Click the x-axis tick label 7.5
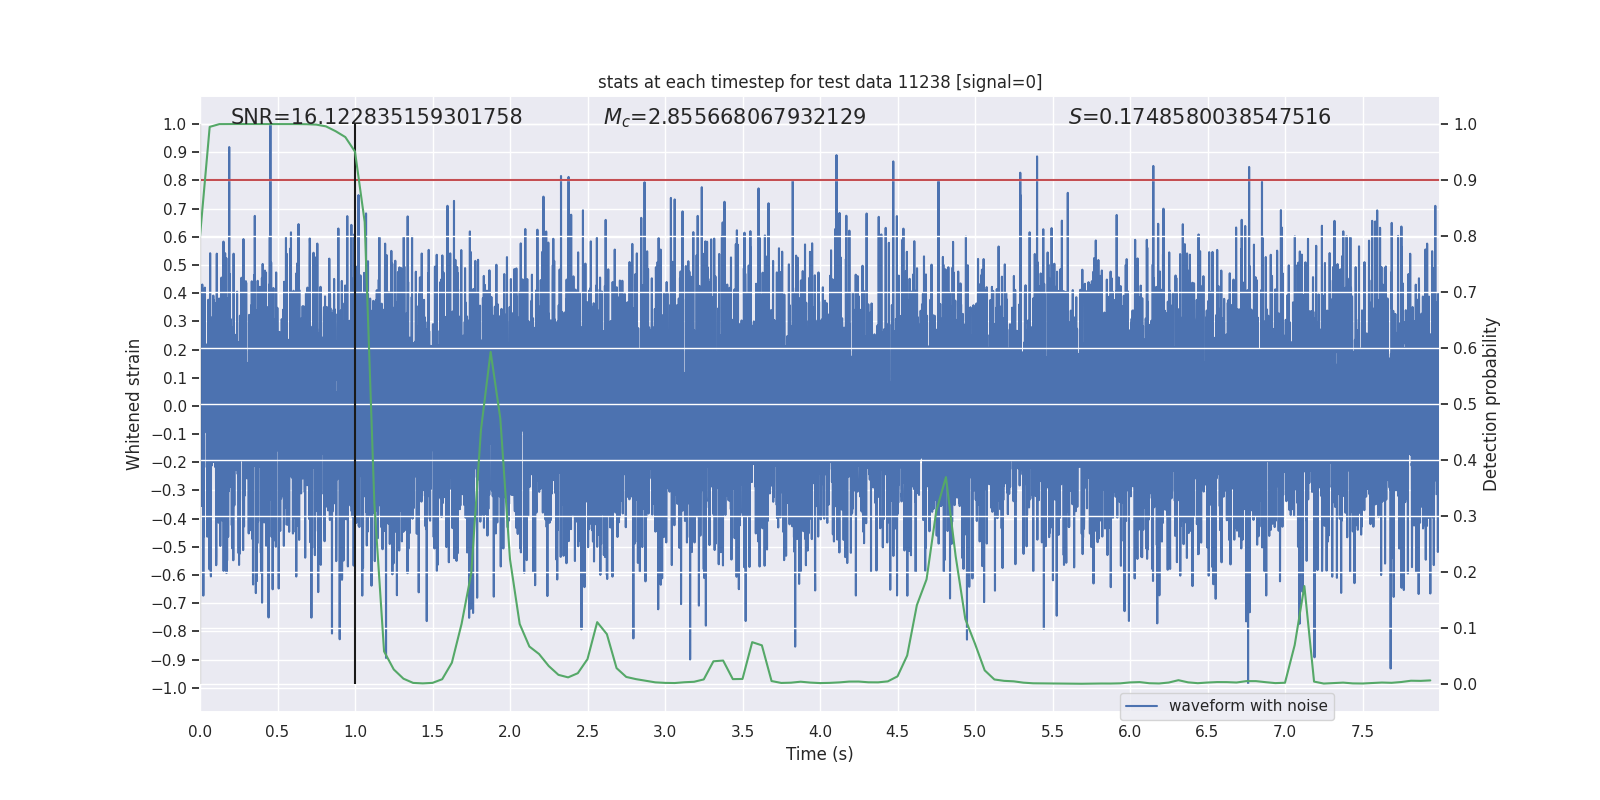This screenshot has height=800, width=1600. click(x=1362, y=732)
